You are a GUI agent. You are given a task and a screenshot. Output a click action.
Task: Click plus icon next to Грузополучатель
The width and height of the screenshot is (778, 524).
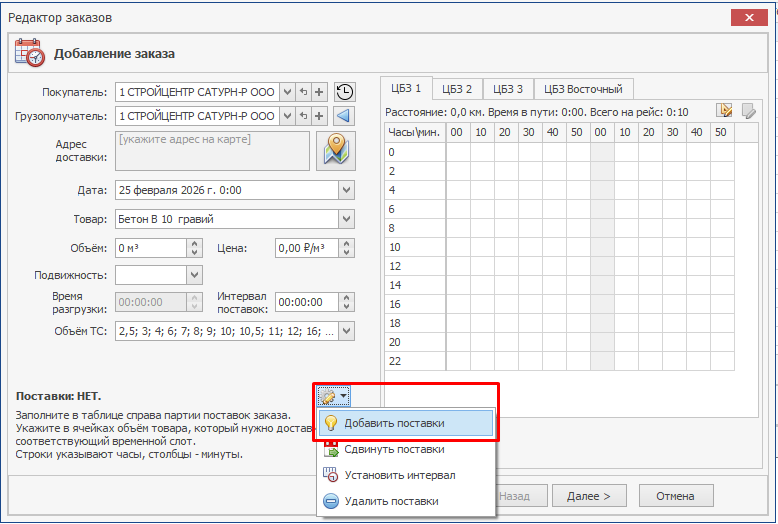[x=320, y=117]
